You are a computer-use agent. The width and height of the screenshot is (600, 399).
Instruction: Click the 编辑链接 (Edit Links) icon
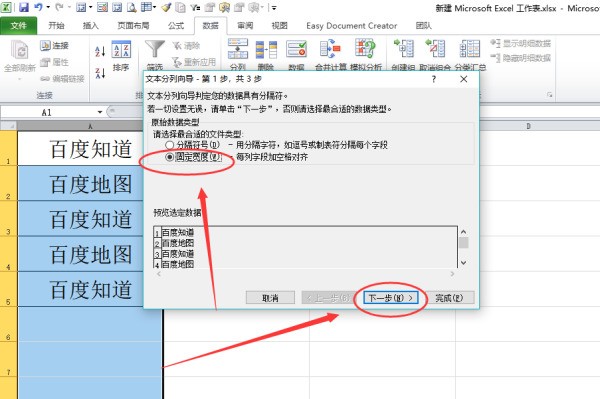(x=62, y=78)
